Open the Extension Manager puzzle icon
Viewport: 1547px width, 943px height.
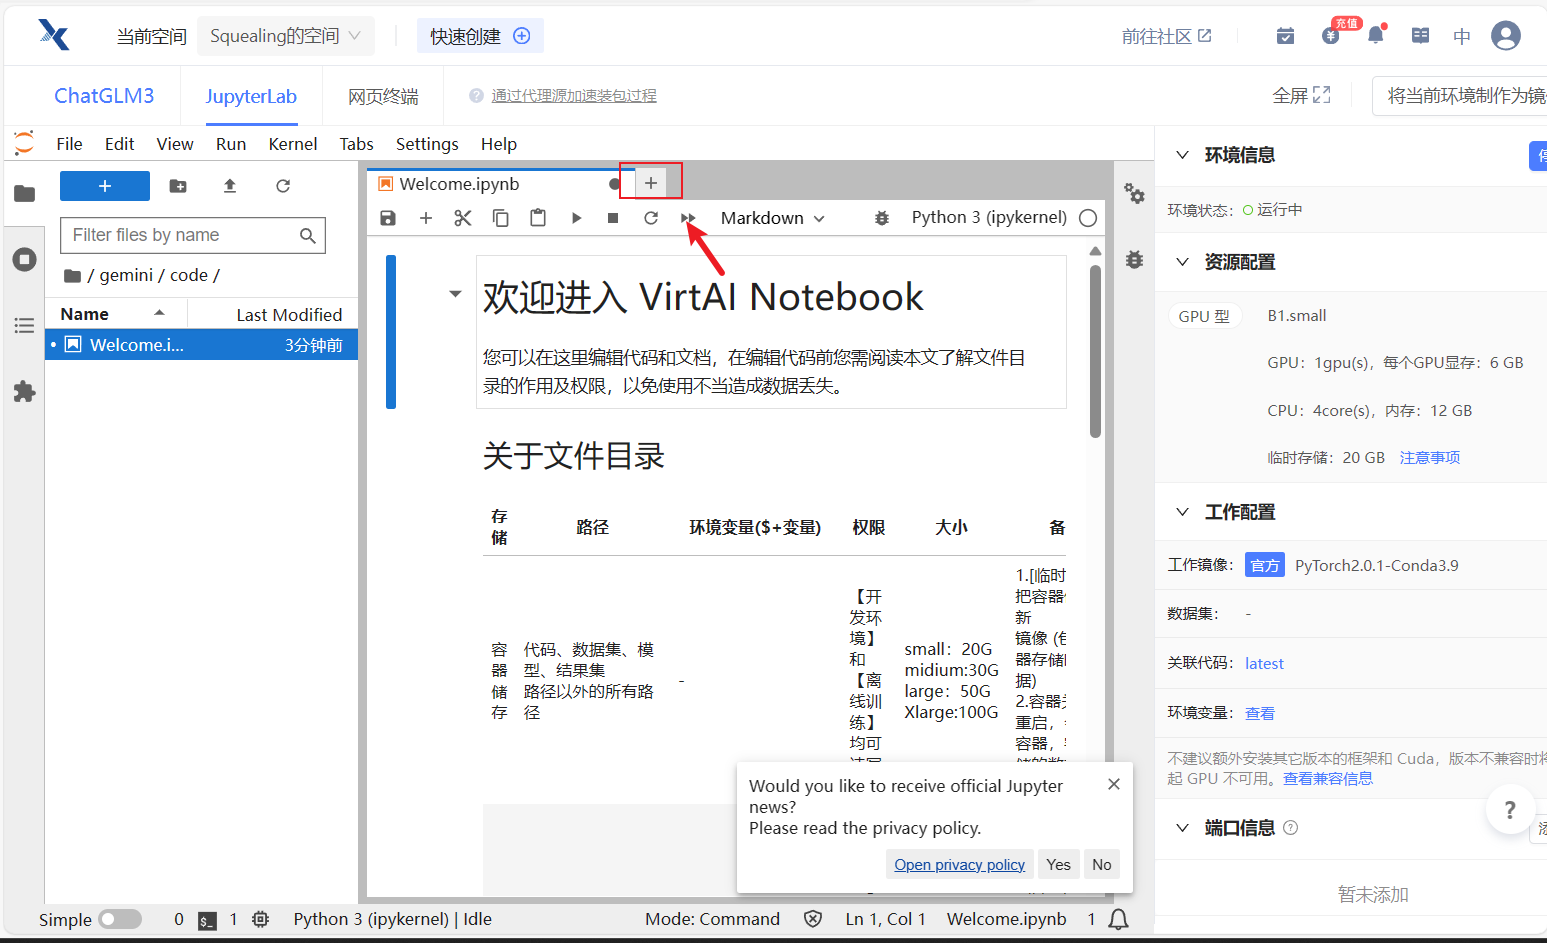pos(24,391)
